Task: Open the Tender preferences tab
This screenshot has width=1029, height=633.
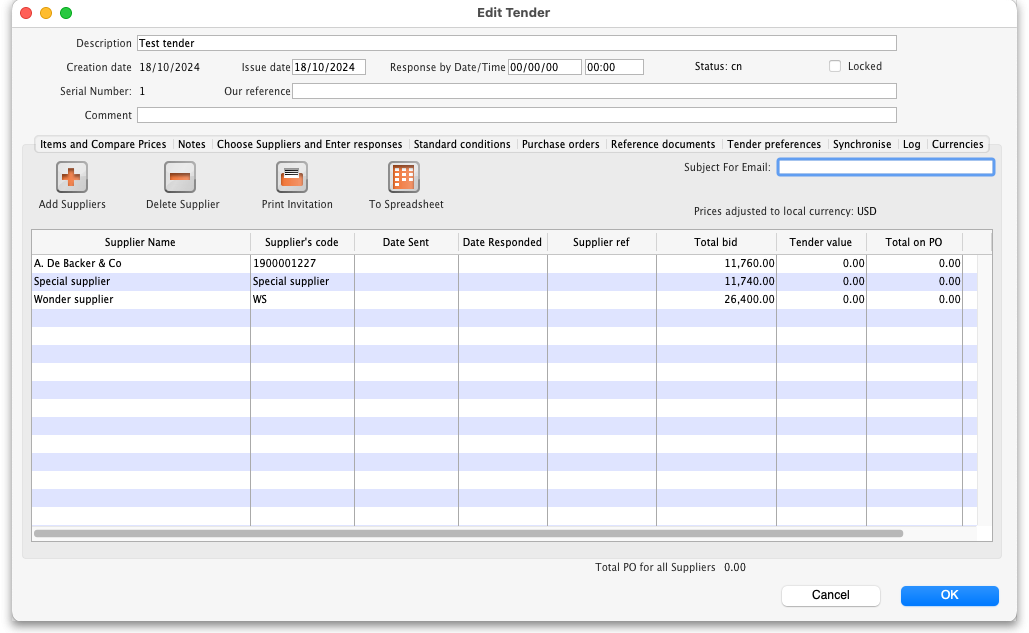Action: [x=774, y=144]
